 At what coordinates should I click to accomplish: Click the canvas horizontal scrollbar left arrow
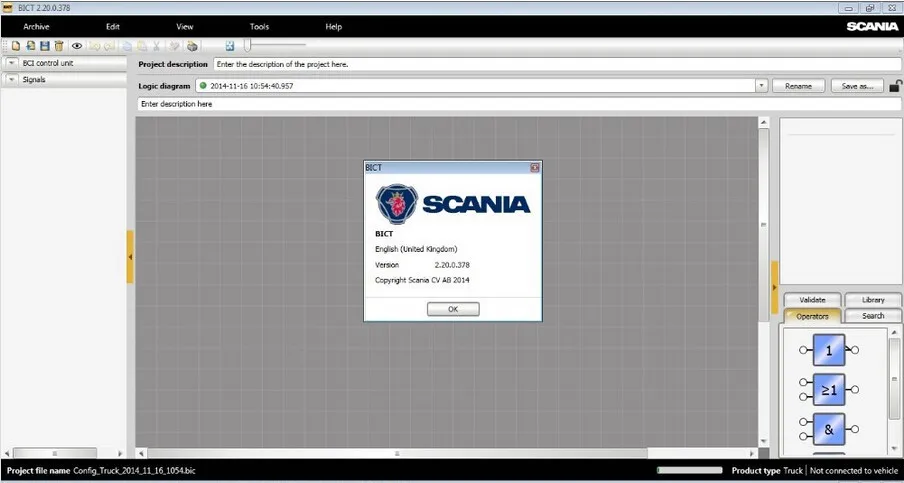point(142,454)
